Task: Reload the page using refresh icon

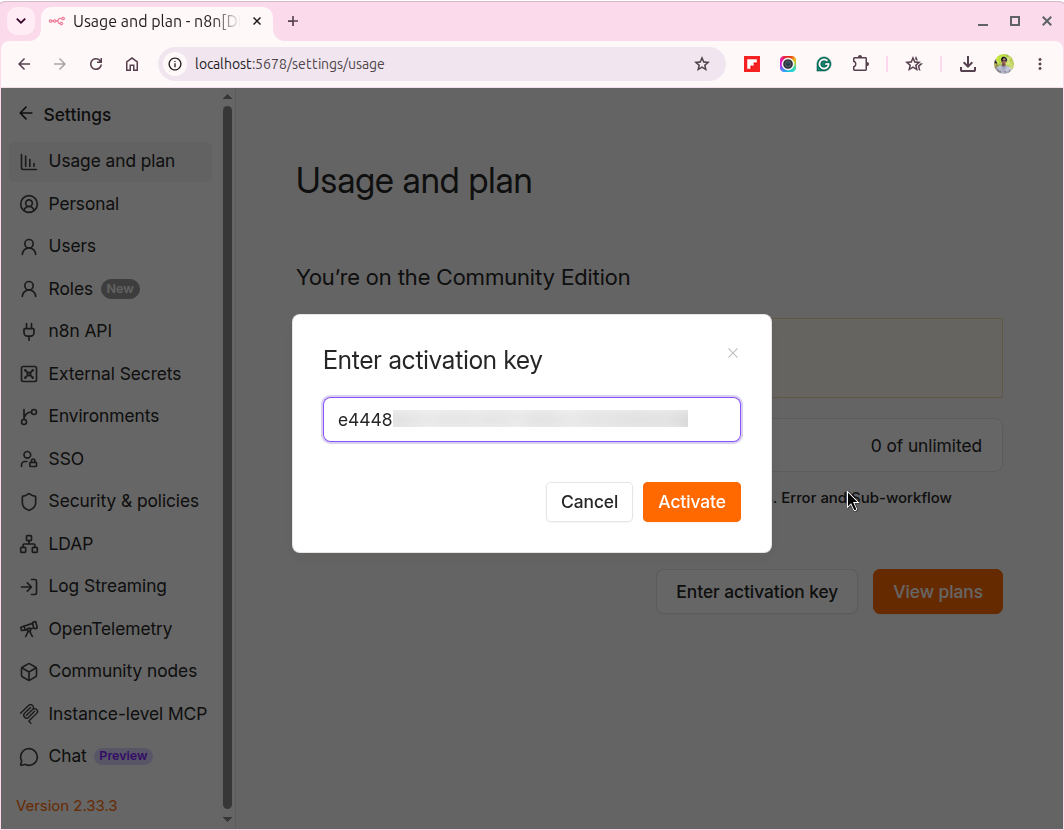Action: click(x=96, y=64)
